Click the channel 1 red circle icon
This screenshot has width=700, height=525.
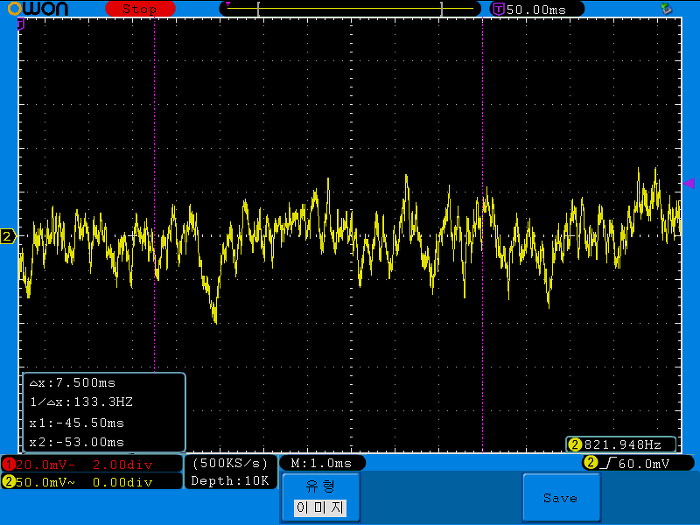pyautogui.click(x=9, y=464)
